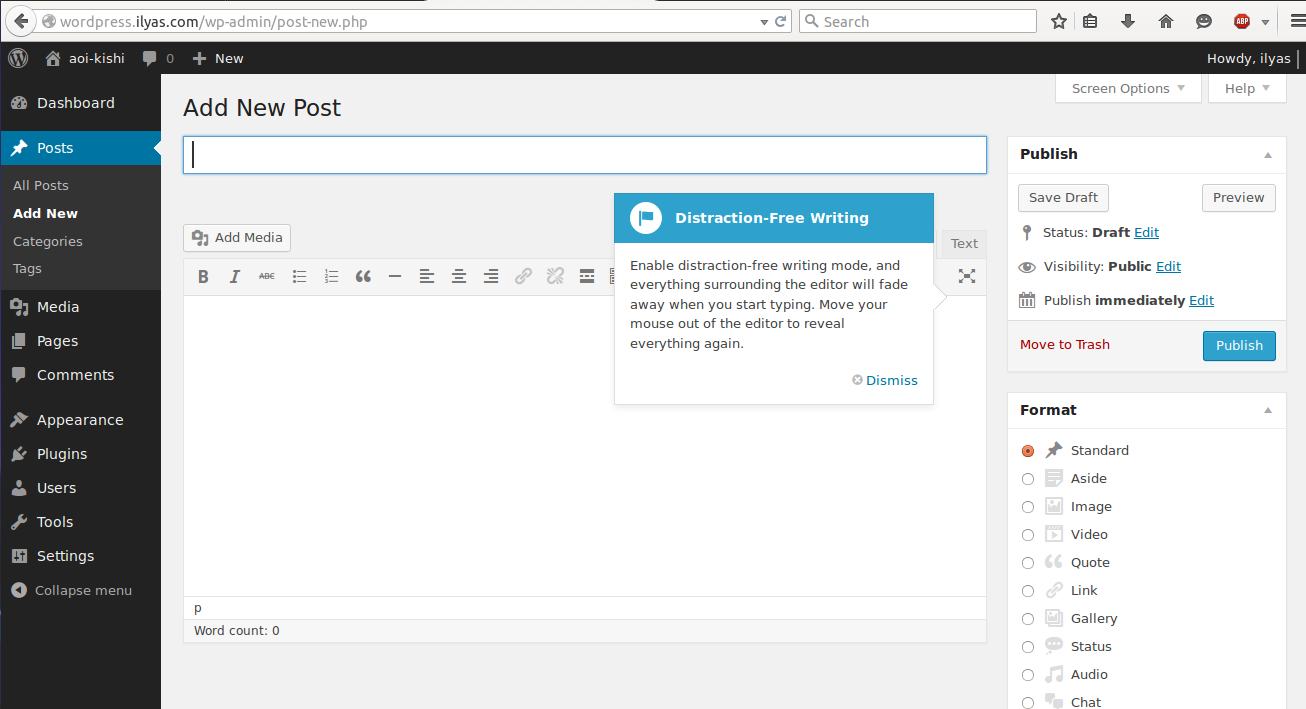Click the blue Publish button
Screen dimensions: 1306x709
click(1239, 345)
